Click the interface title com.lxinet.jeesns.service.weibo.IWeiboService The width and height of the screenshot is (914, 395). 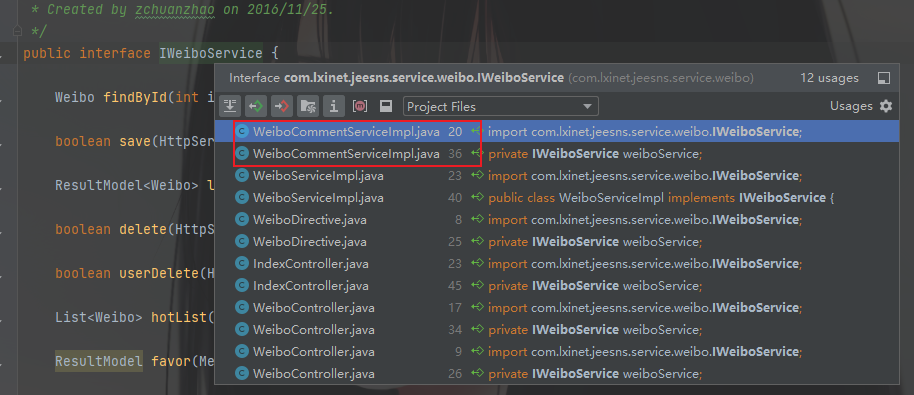424,78
